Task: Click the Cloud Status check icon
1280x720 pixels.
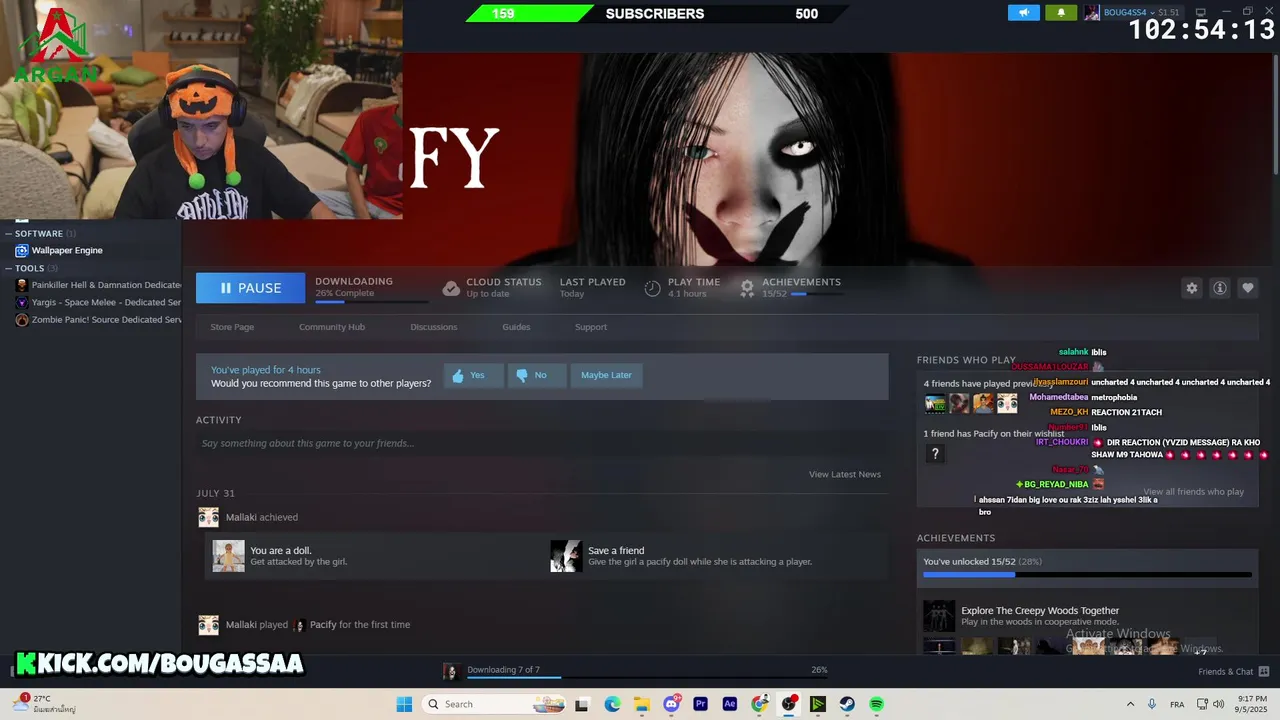Action: (x=451, y=288)
